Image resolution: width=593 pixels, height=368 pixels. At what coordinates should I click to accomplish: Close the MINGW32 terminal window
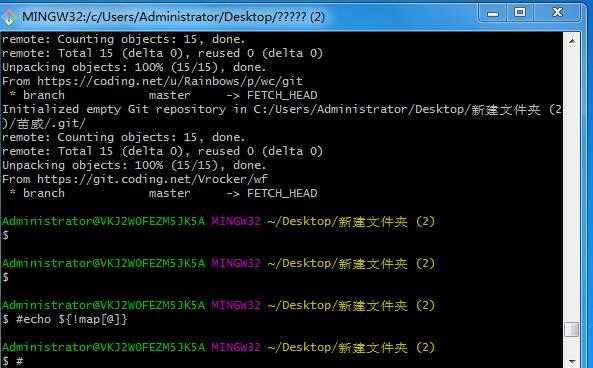tap(557, 13)
